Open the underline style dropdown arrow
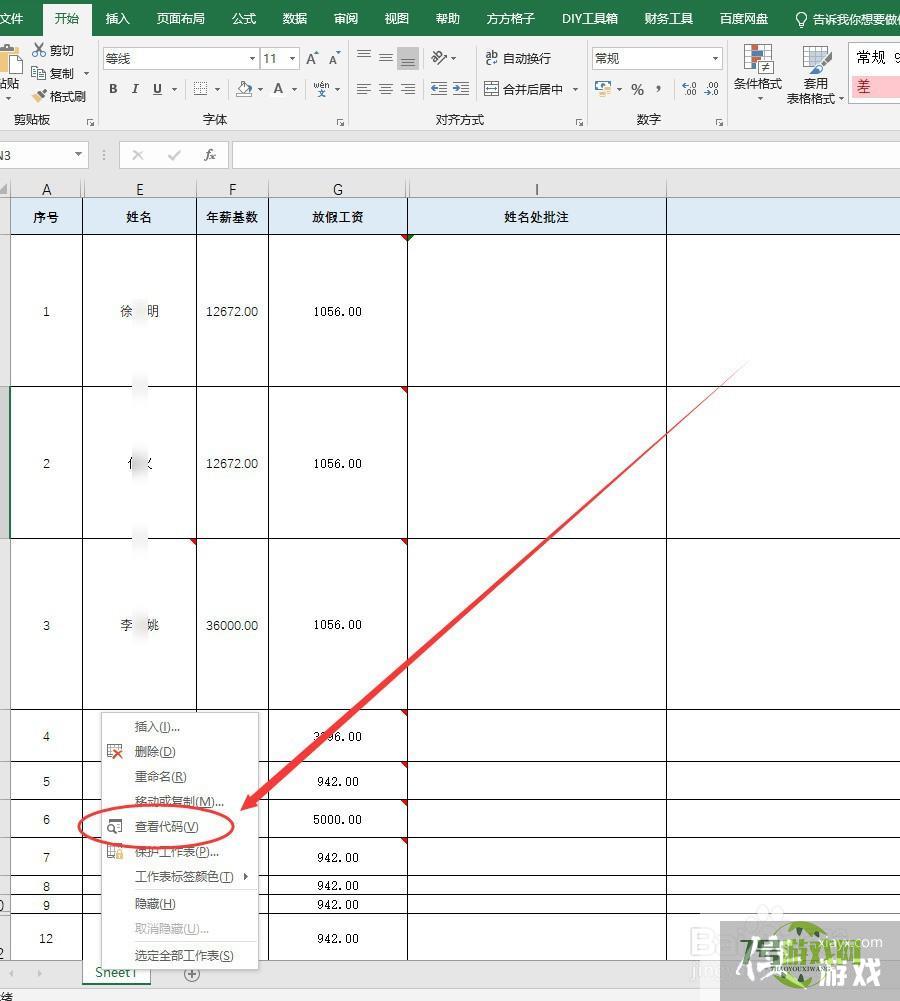Screen dimensions: 900x1001 [174, 89]
